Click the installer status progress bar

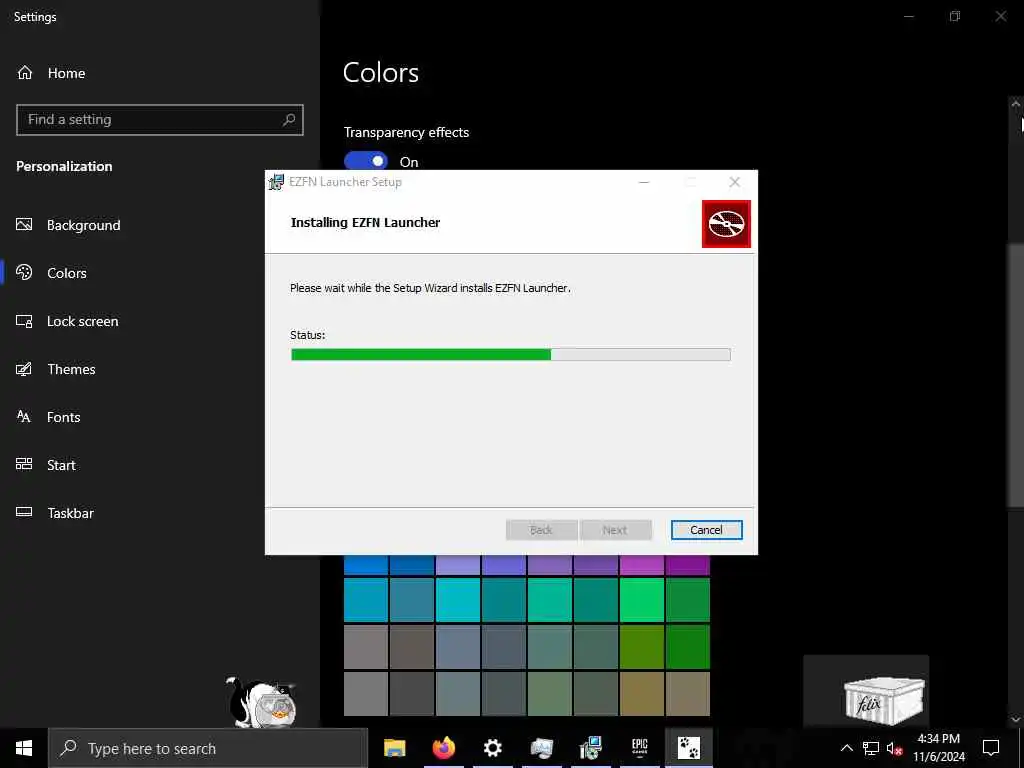click(x=511, y=355)
